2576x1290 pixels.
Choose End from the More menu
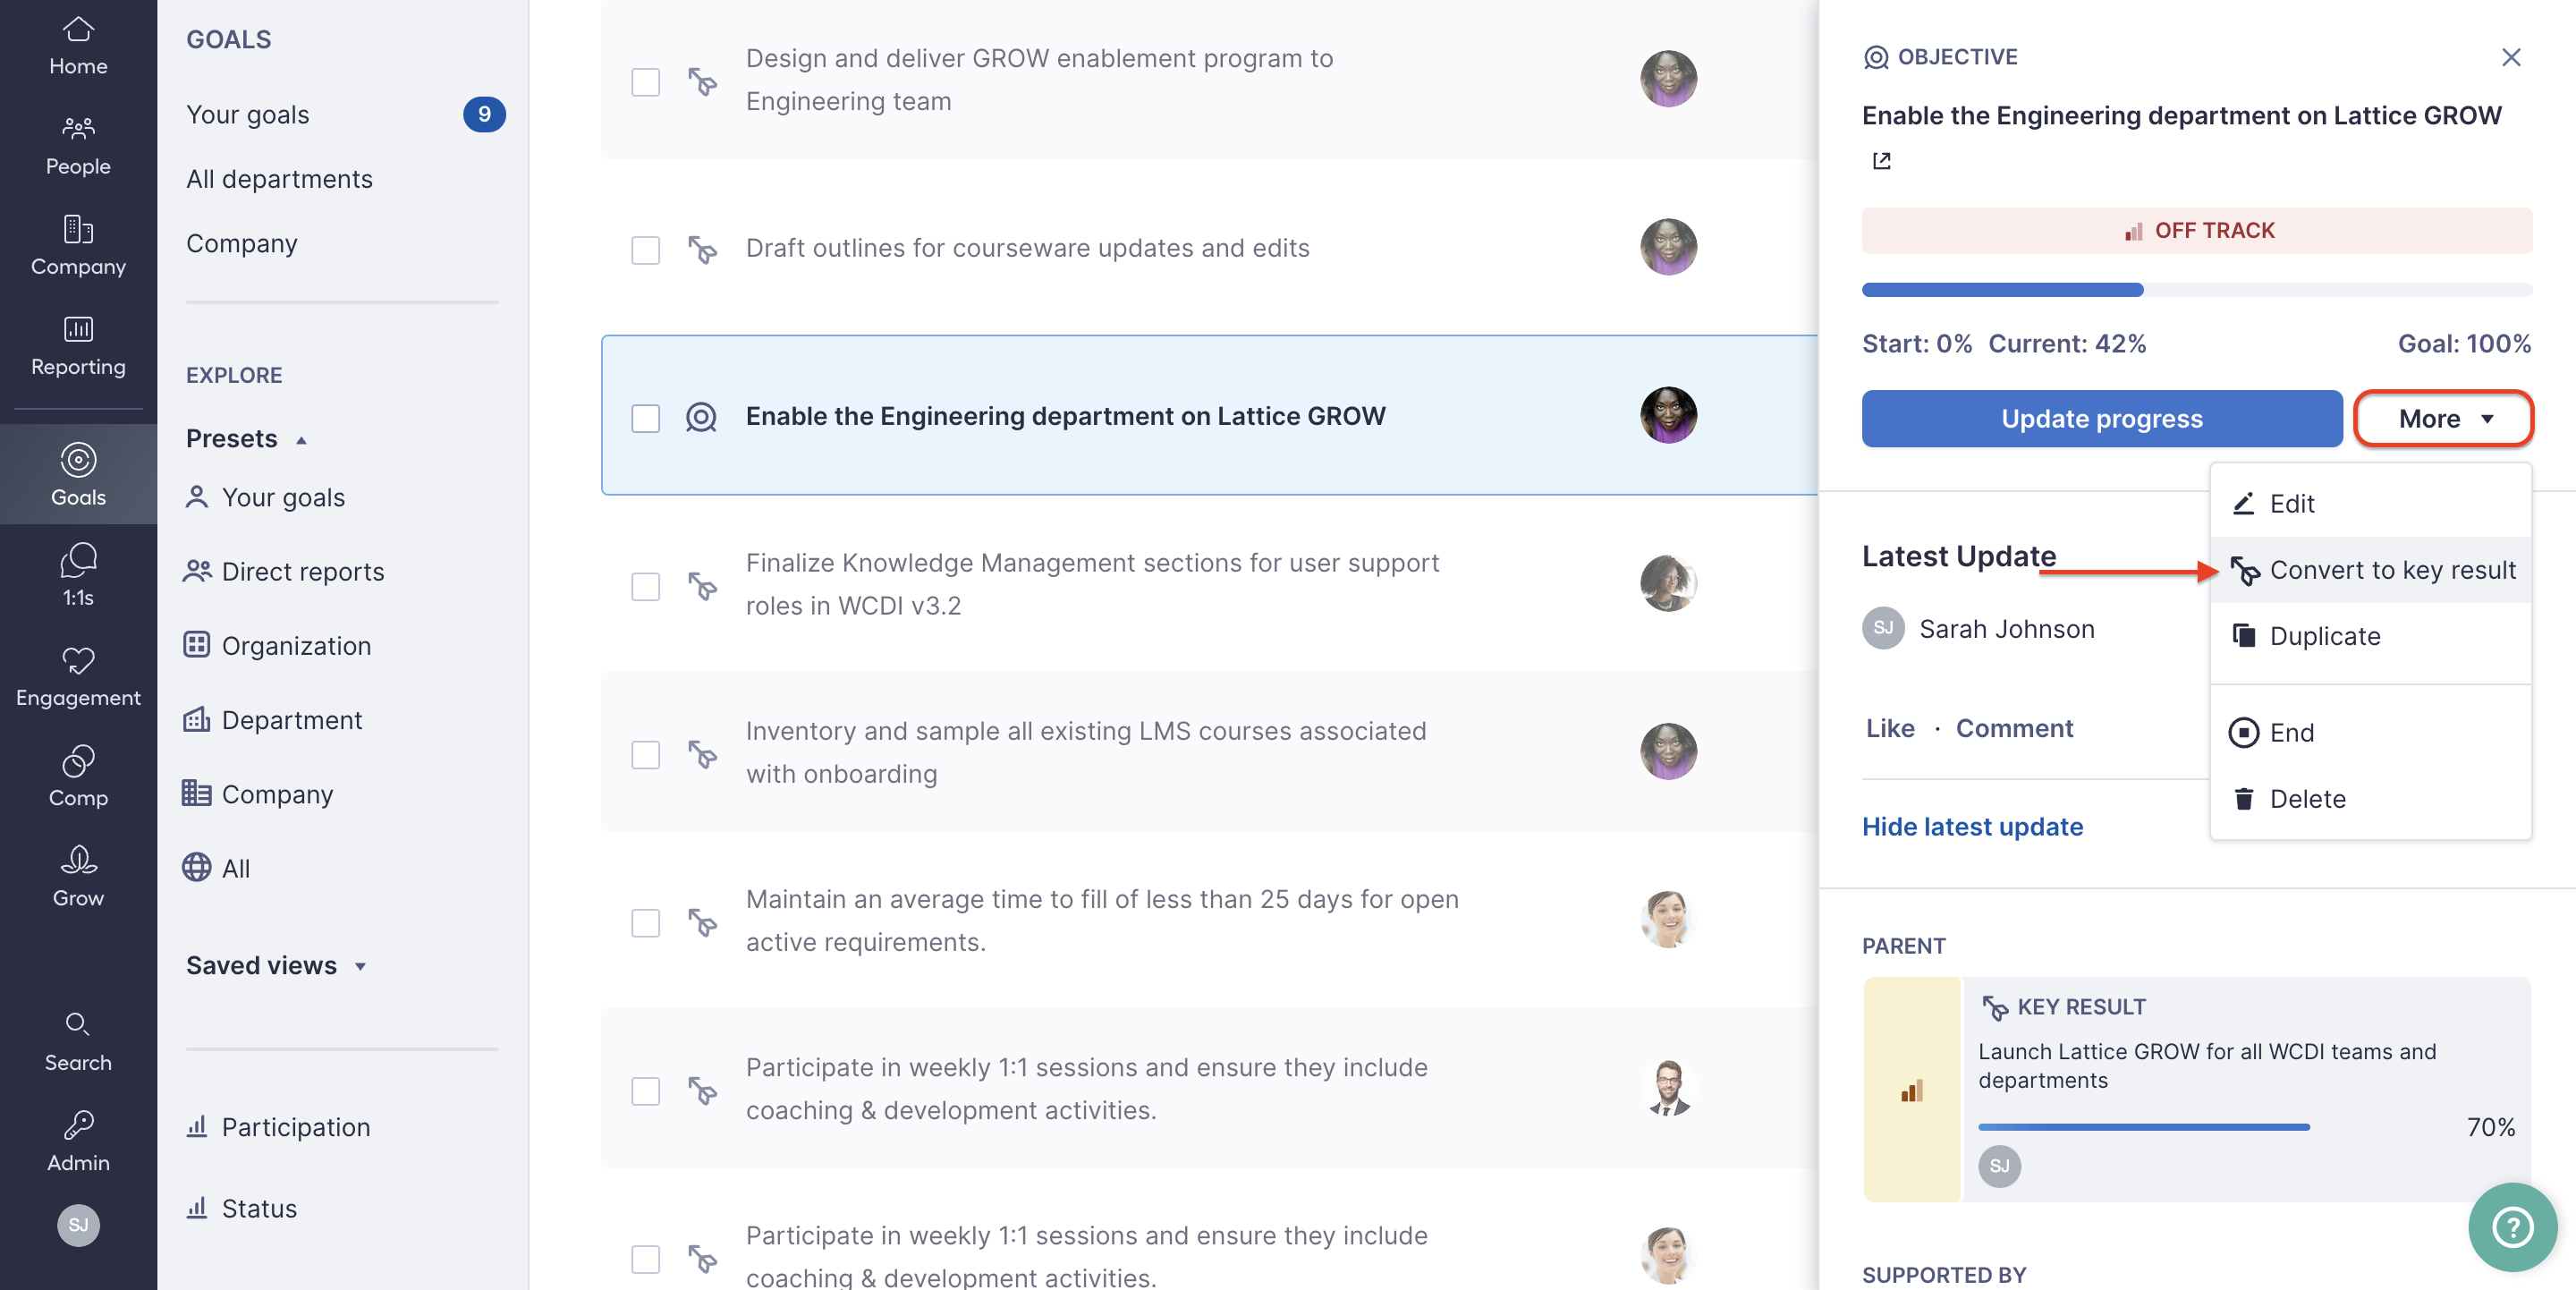[2370, 732]
